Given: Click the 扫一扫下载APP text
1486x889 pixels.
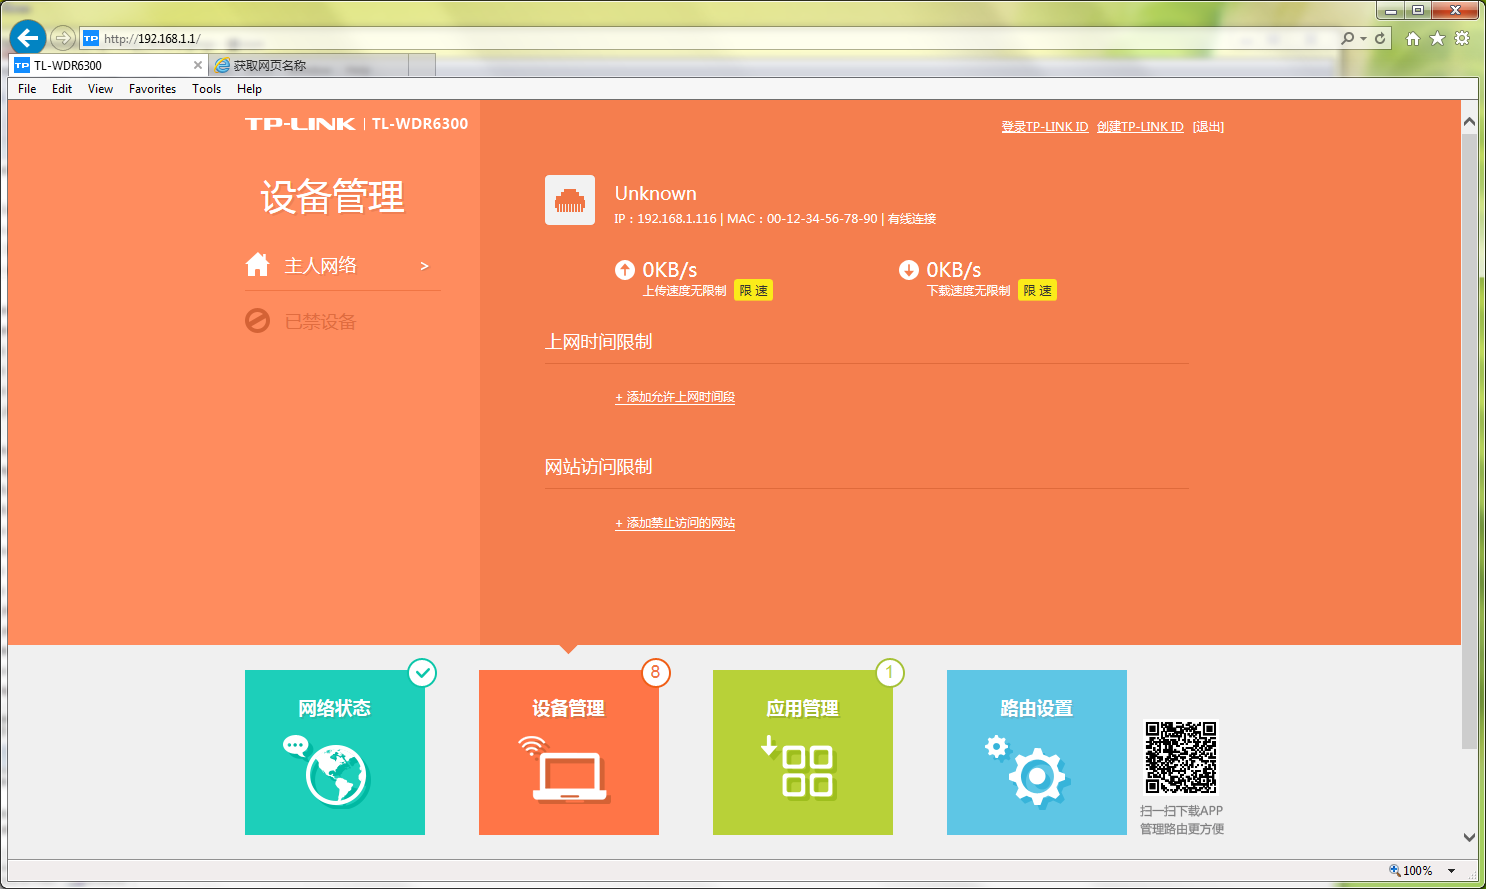Looking at the screenshot, I should (x=1181, y=811).
